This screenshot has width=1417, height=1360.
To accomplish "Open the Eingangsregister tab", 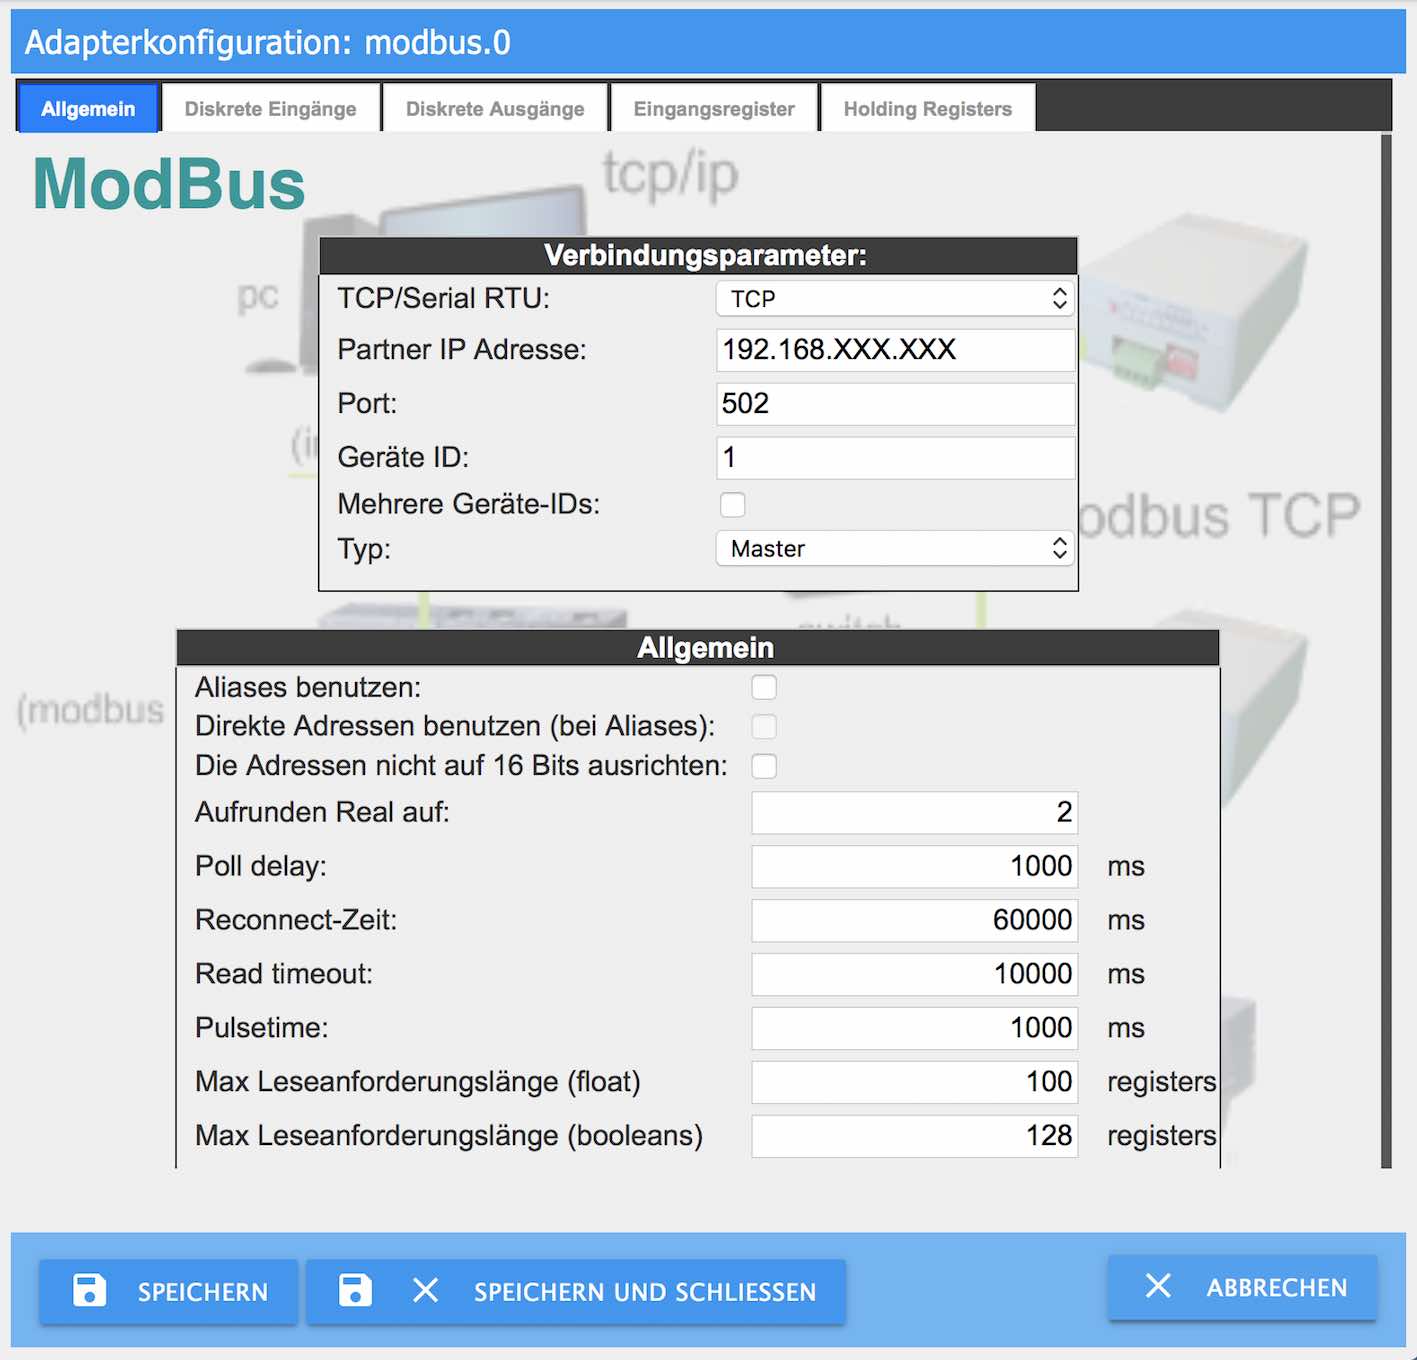I will (x=713, y=108).
